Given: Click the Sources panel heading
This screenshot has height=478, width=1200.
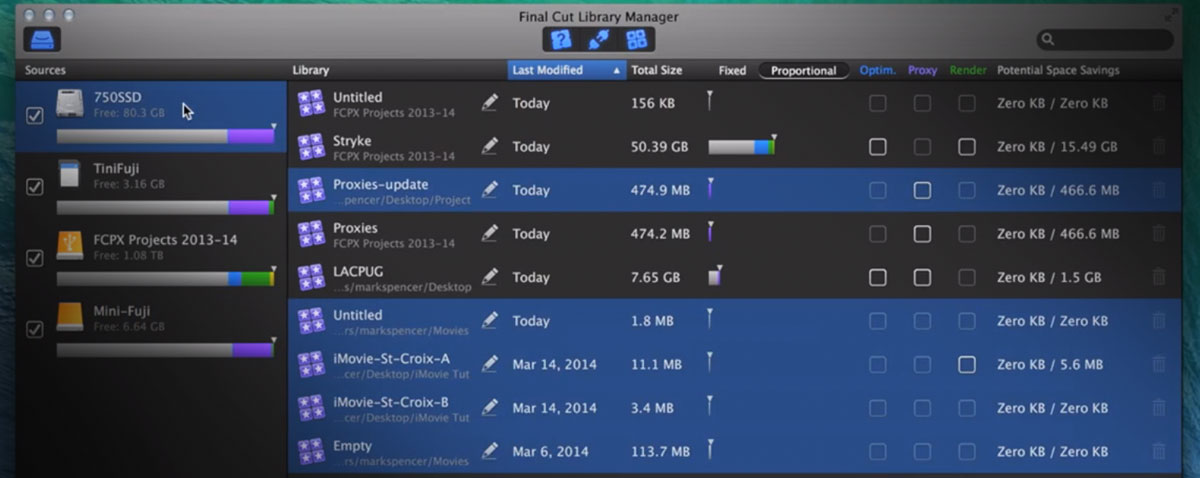Looking at the screenshot, I should tap(45, 70).
